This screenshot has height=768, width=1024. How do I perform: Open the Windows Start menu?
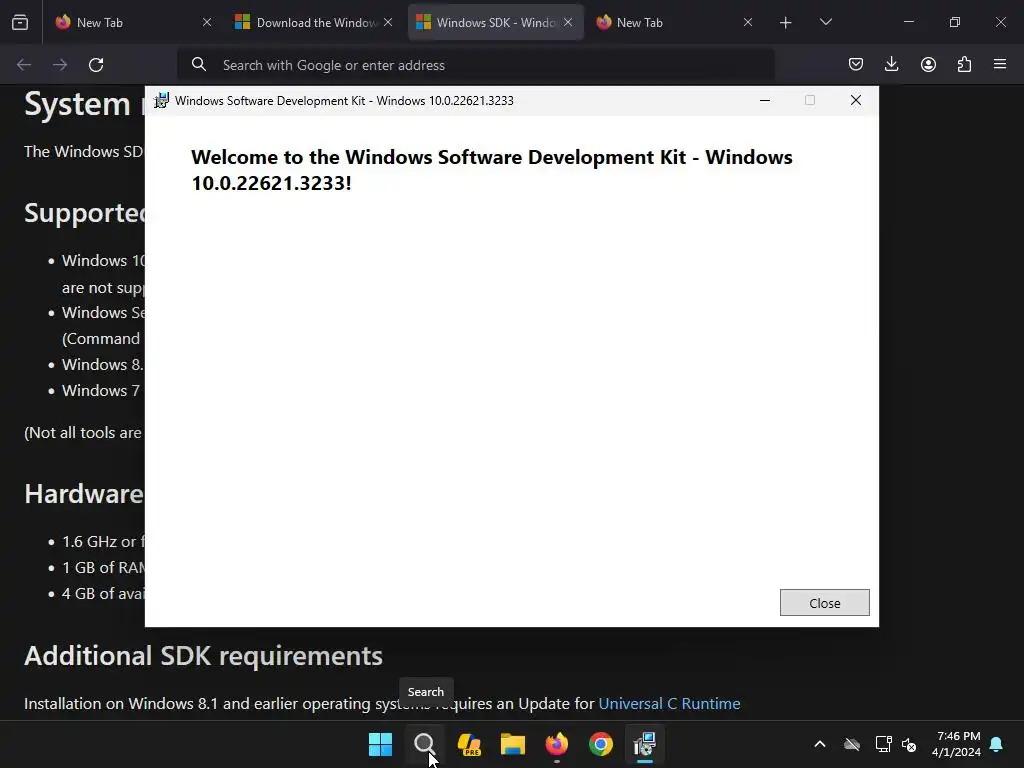[x=380, y=744]
